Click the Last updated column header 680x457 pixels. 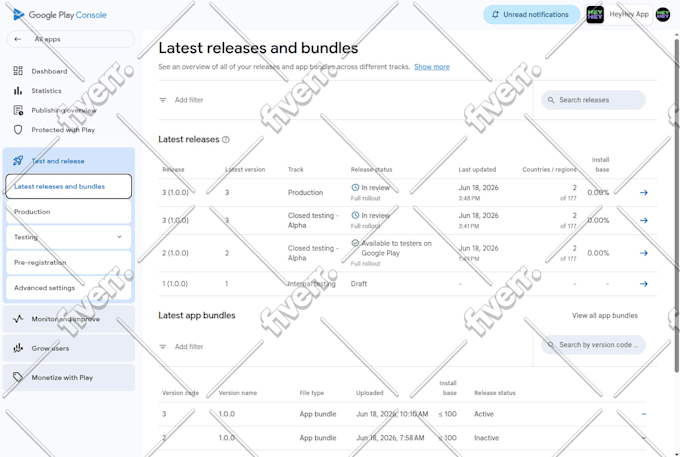pyautogui.click(x=477, y=170)
